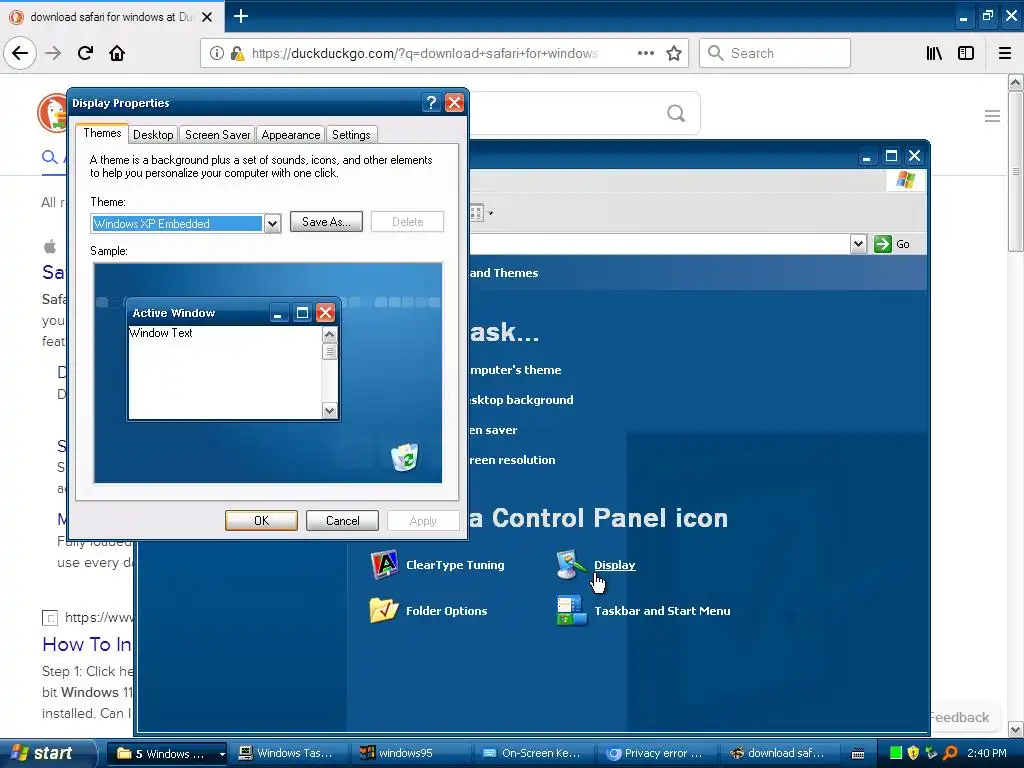Switch to Privacy error taskbar button

tap(654, 754)
